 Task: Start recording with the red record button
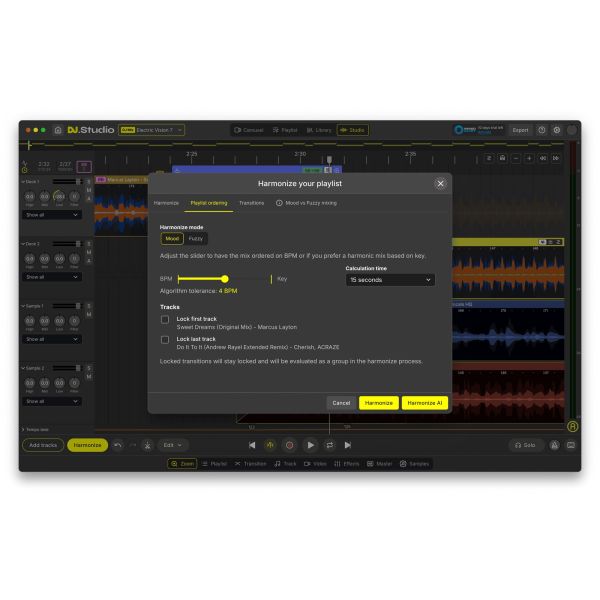pos(290,445)
